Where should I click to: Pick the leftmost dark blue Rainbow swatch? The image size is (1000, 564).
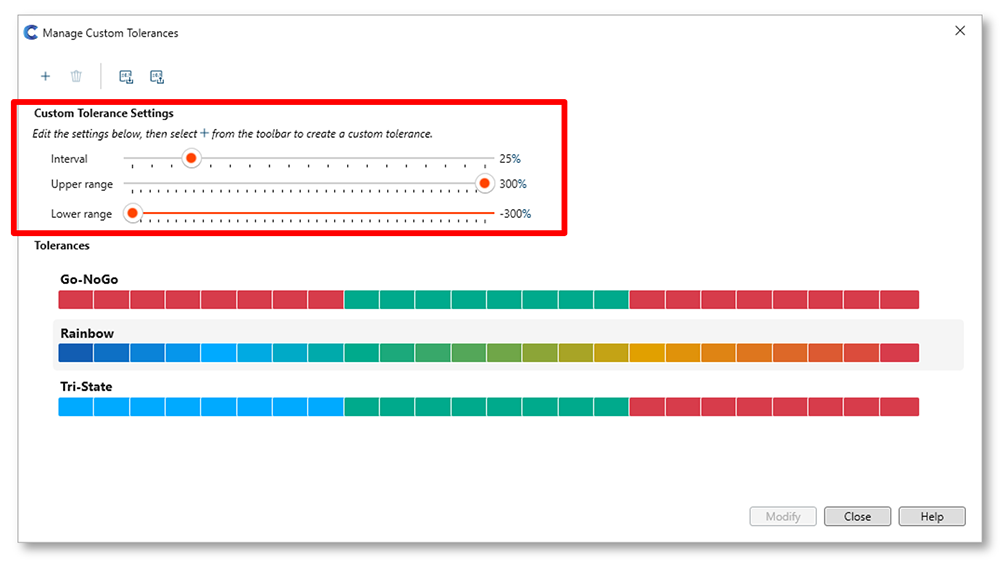[x=76, y=353]
